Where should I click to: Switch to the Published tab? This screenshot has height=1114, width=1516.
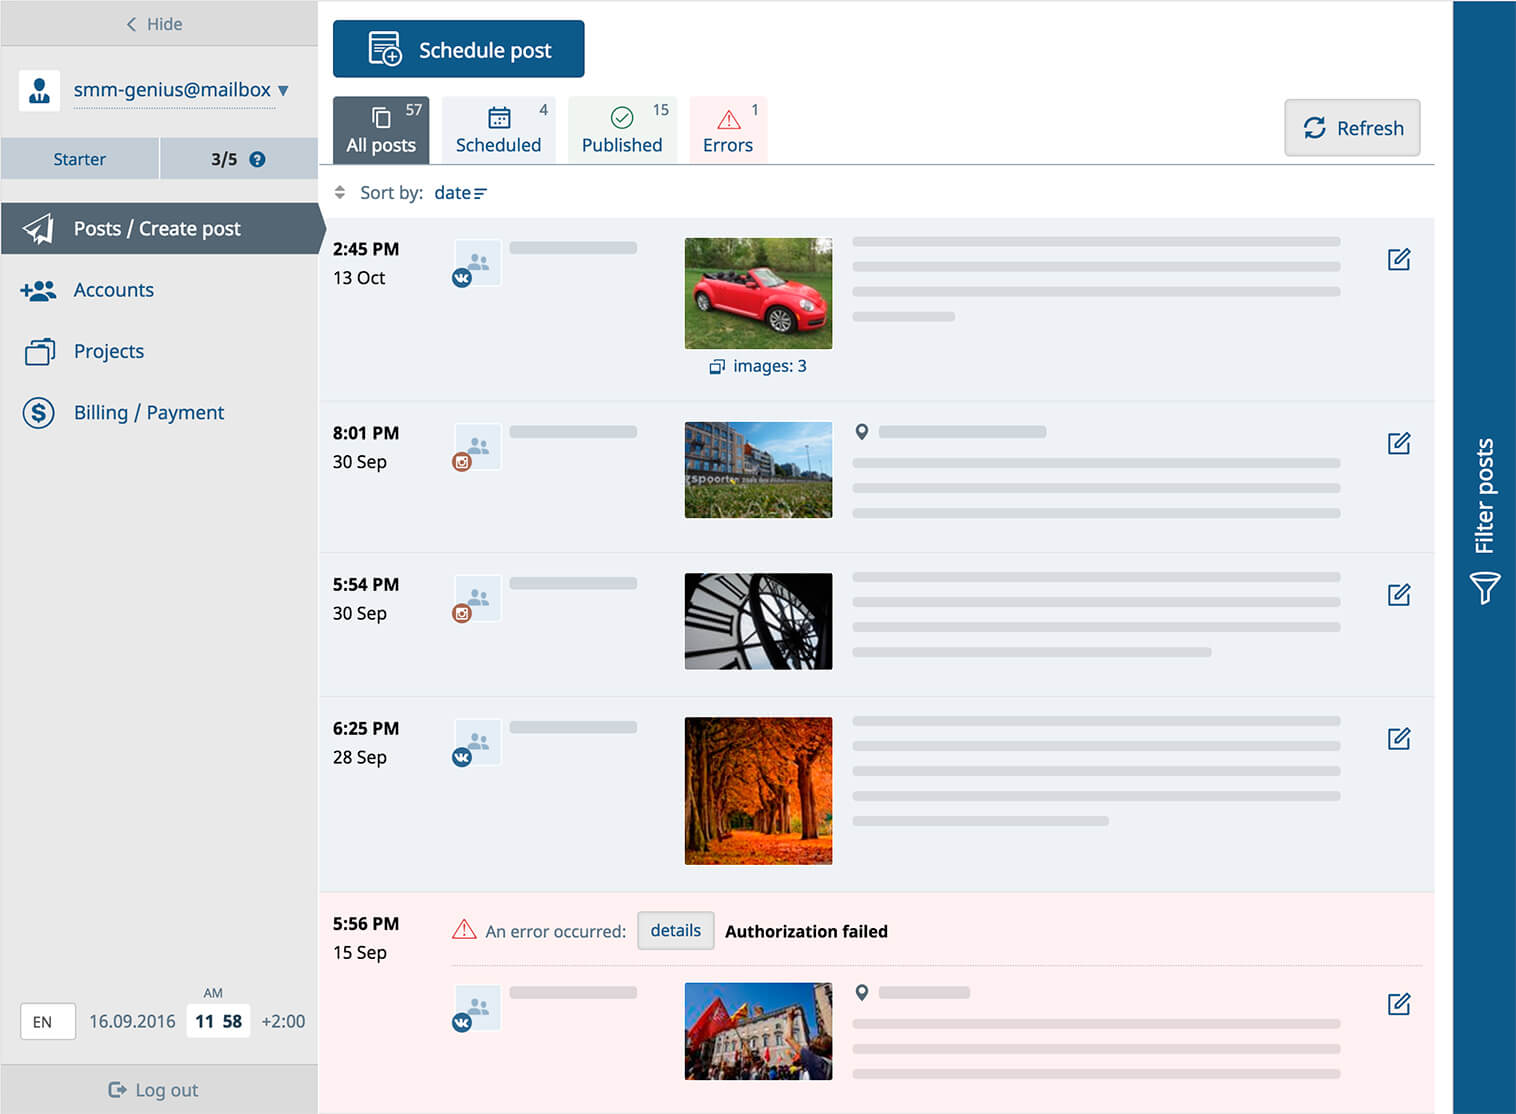(621, 128)
